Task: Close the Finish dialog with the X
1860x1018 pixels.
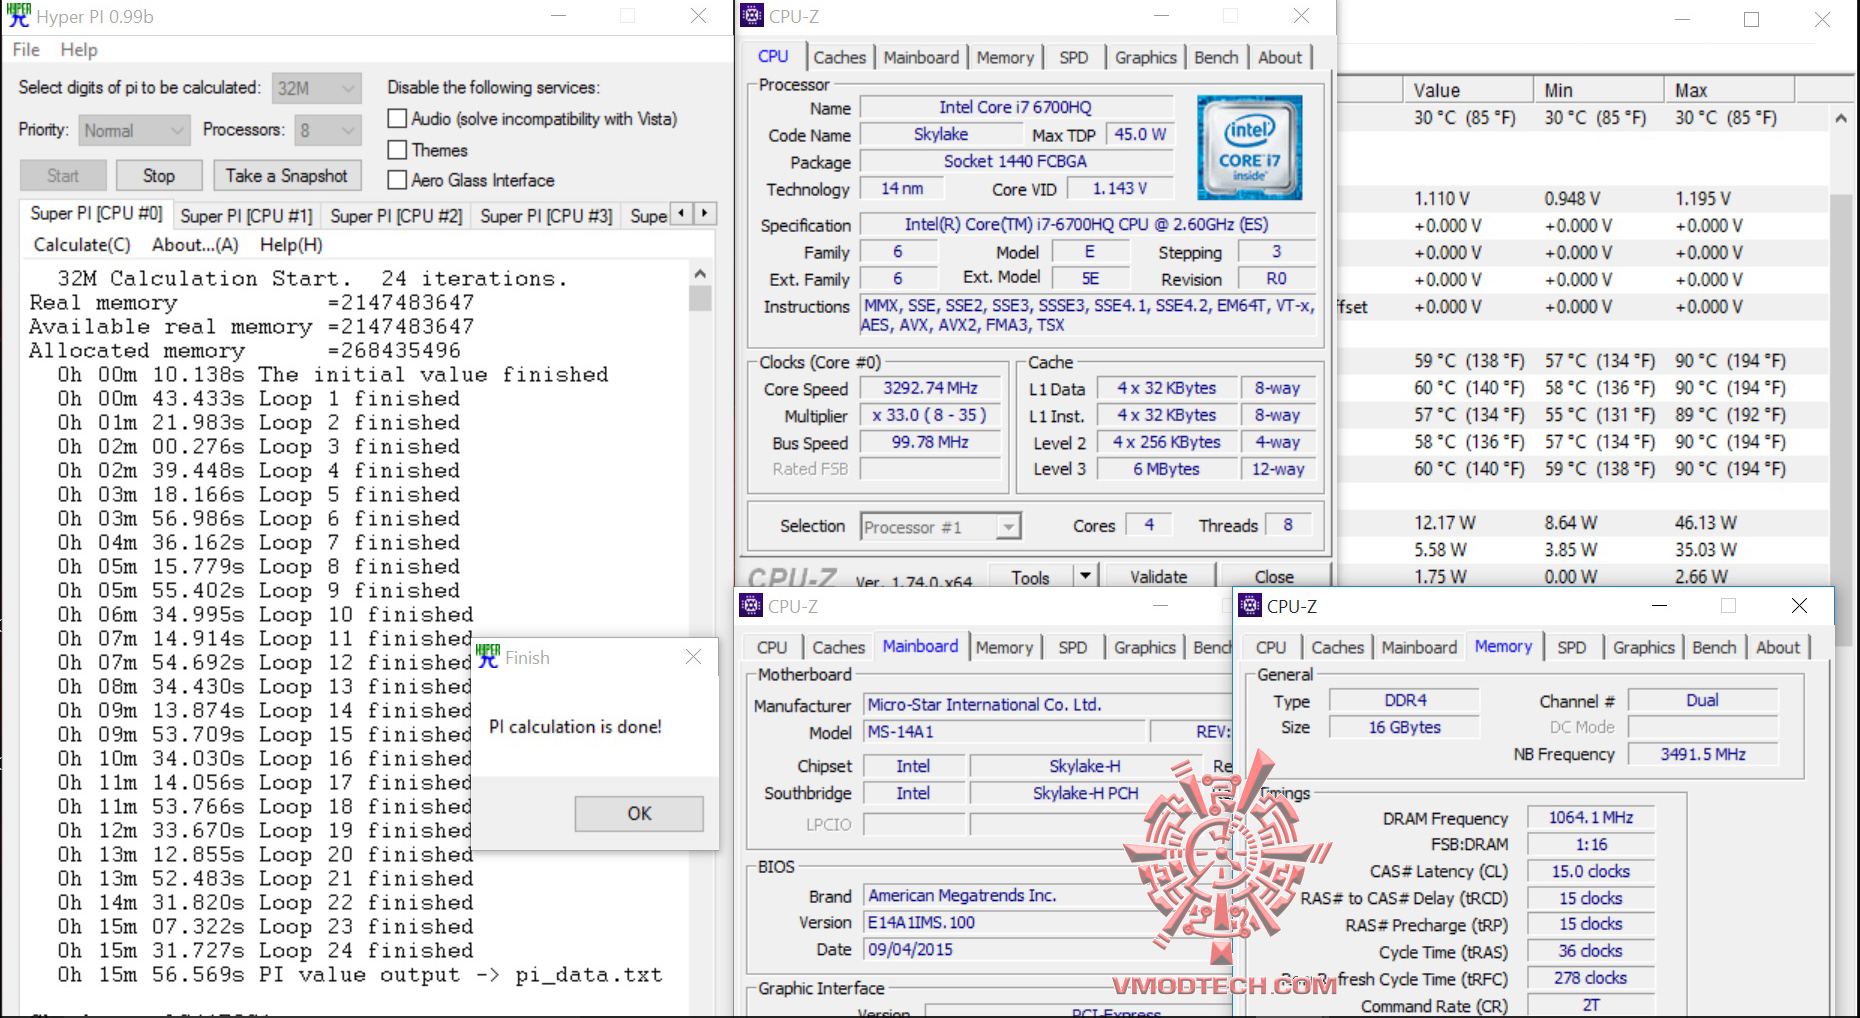Action: point(693,657)
